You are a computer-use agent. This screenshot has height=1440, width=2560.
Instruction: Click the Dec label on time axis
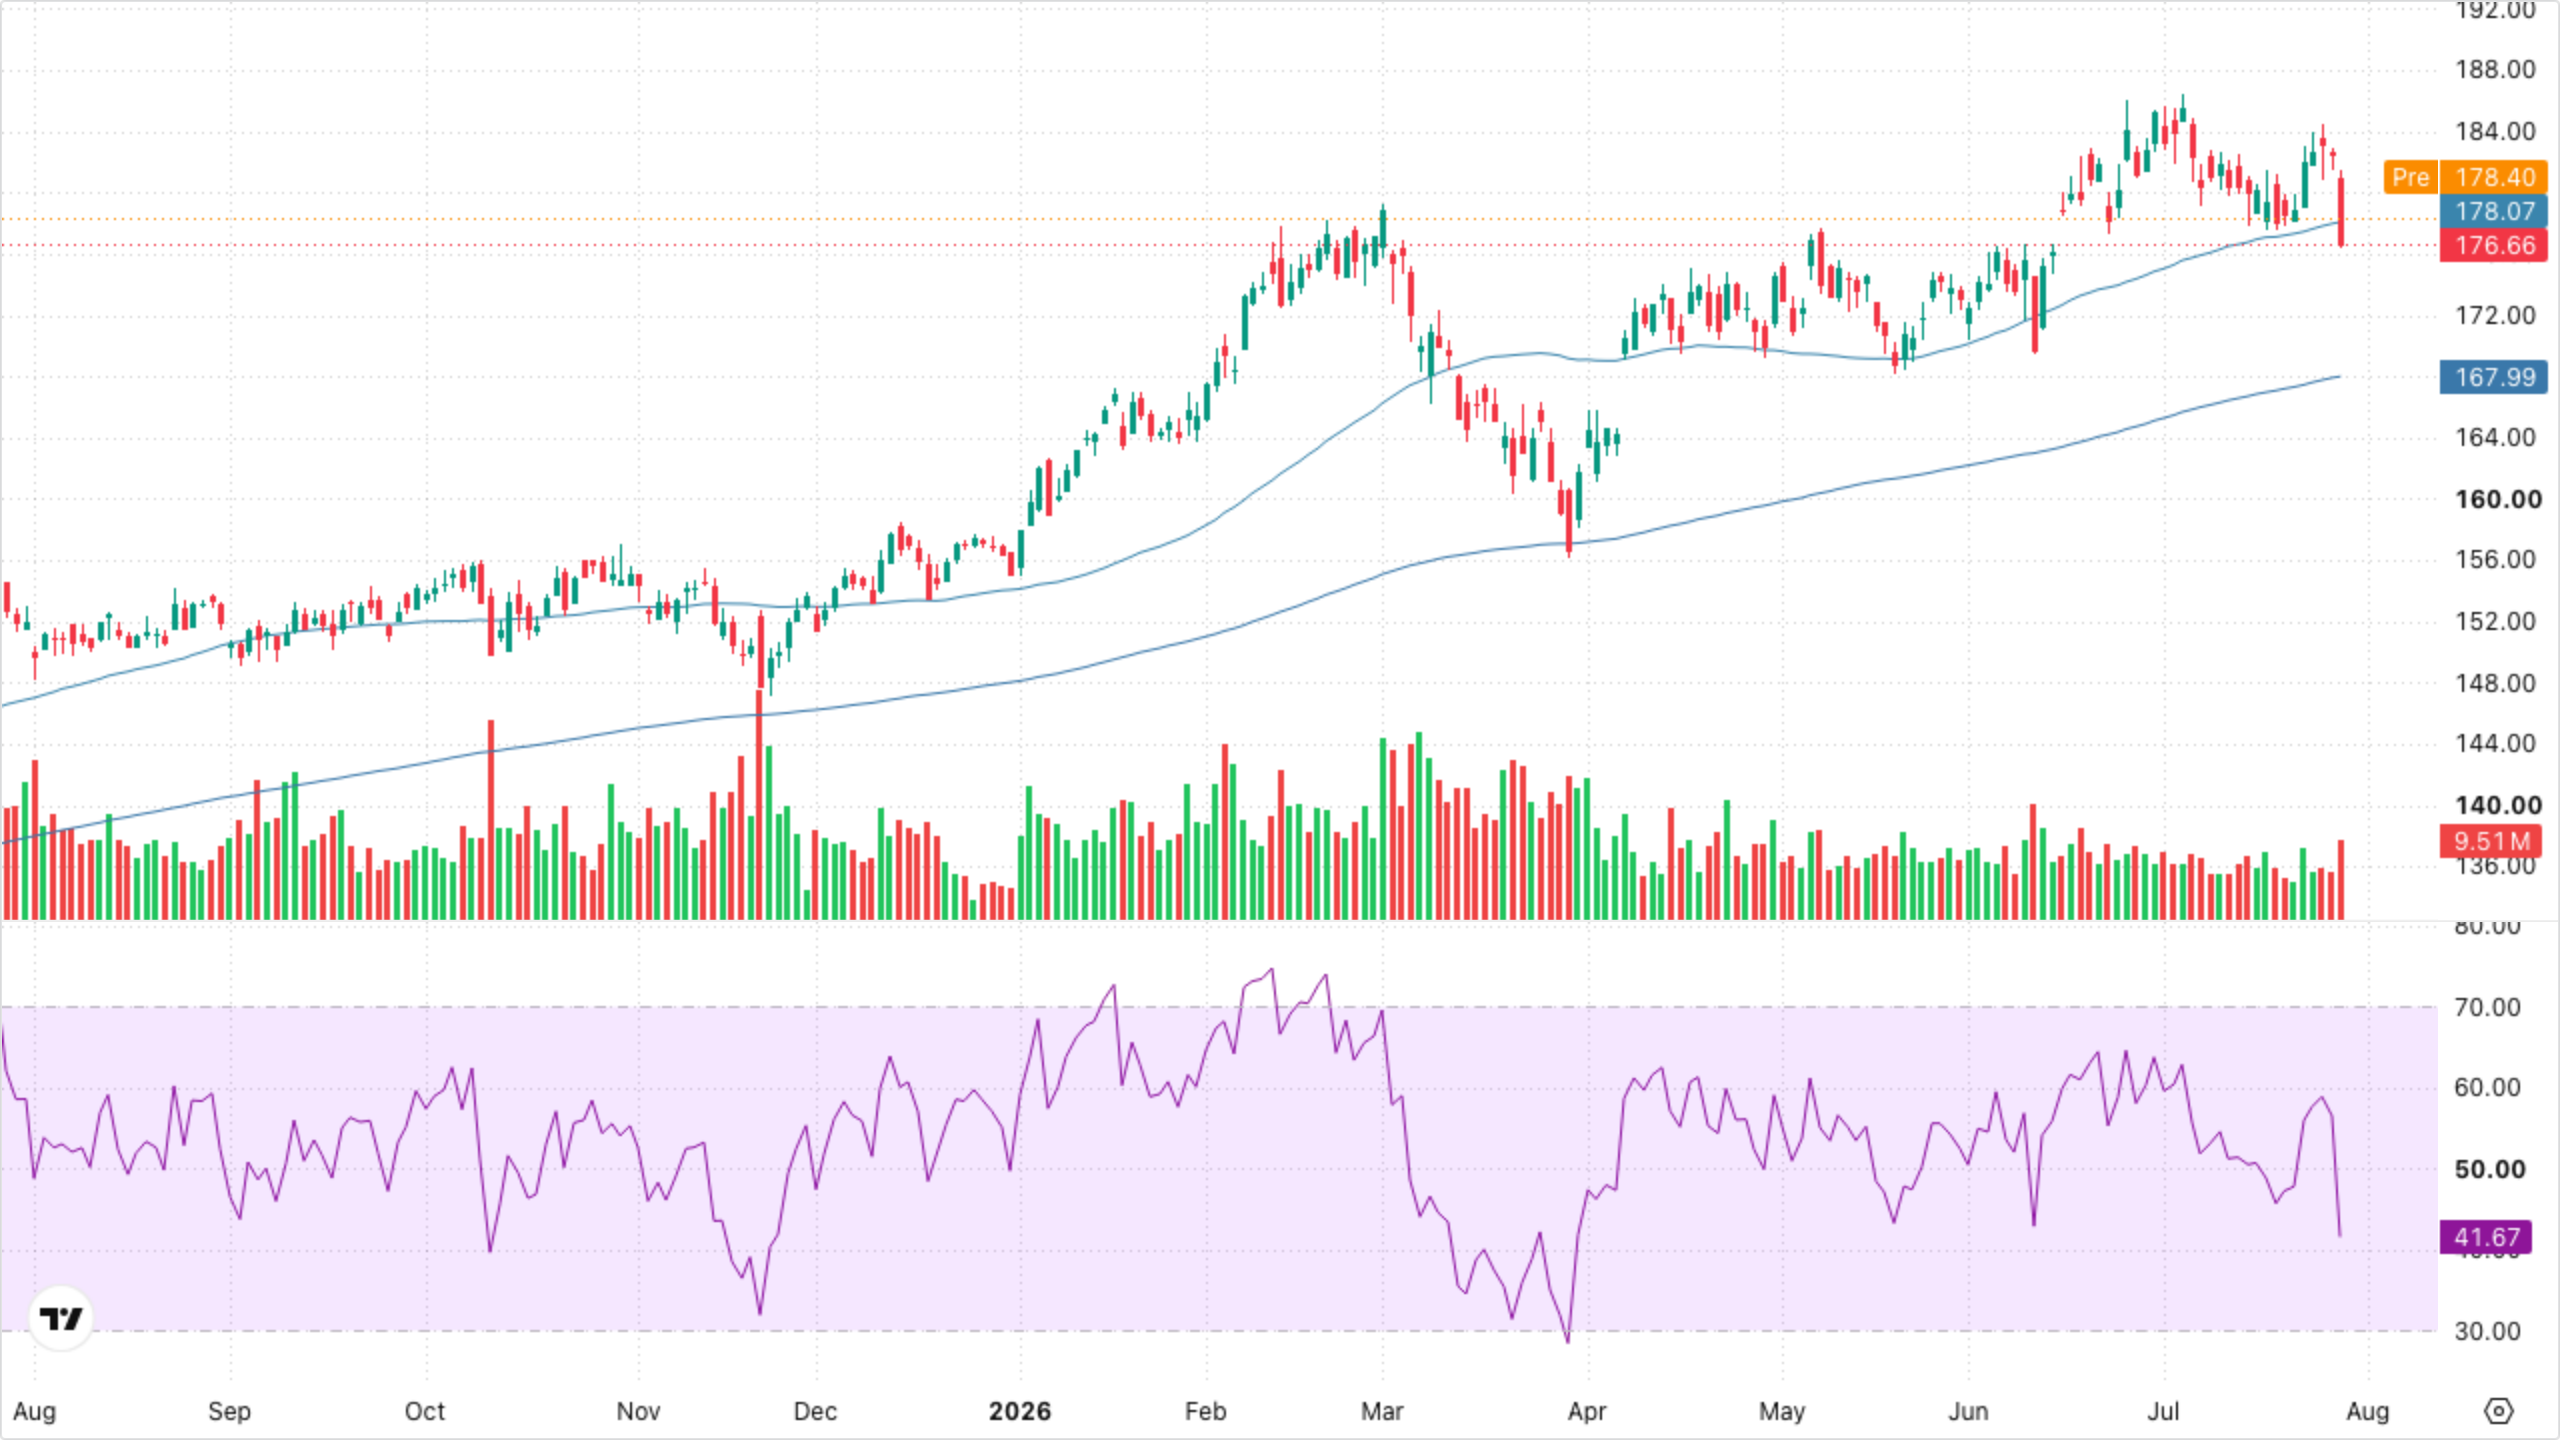[815, 1411]
